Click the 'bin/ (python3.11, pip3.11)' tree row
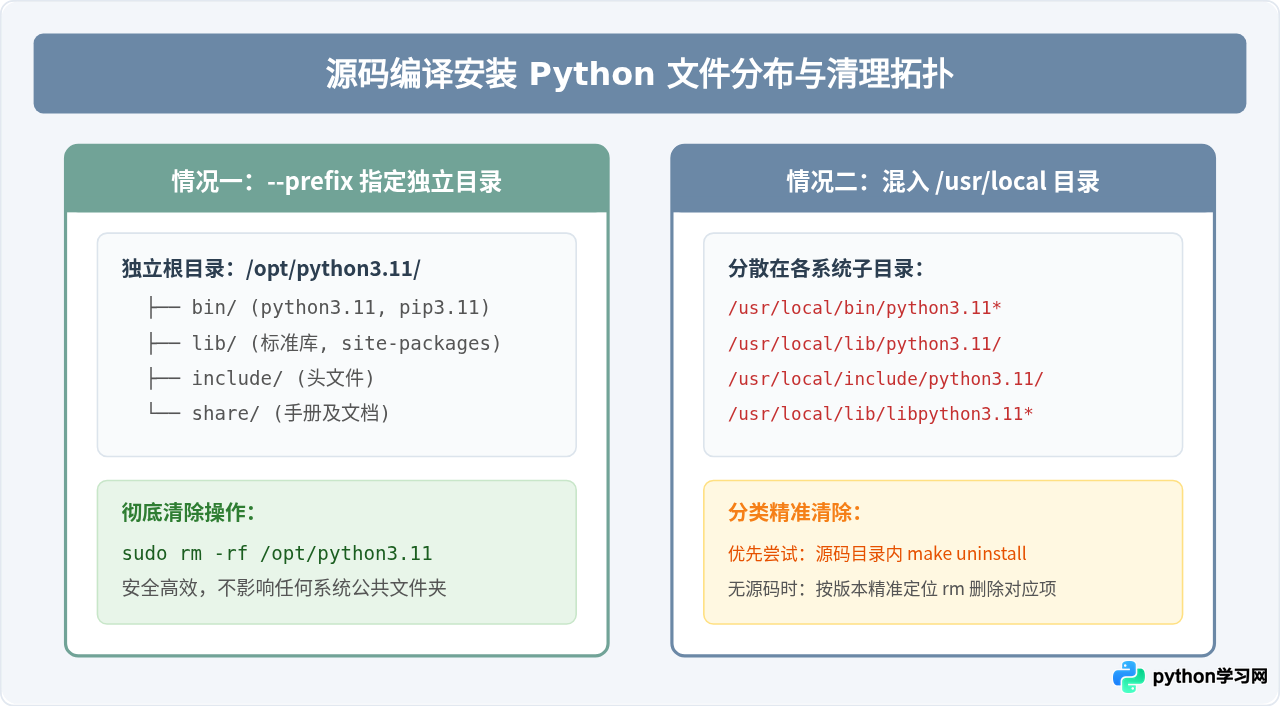The width and height of the screenshot is (1280, 706). point(319,308)
